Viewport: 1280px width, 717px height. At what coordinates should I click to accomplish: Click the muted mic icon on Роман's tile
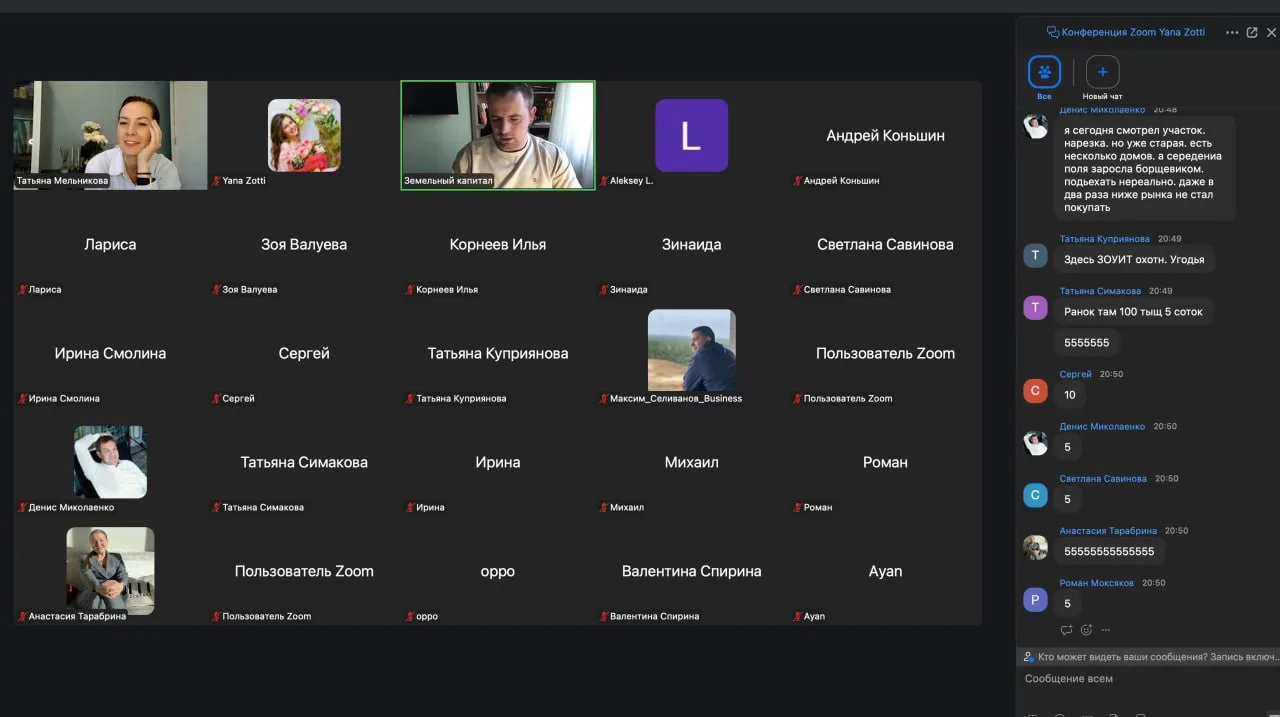tap(798, 508)
